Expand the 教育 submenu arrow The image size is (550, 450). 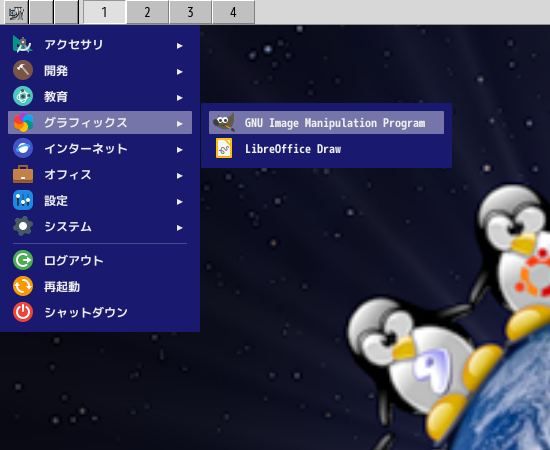(x=180, y=98)
